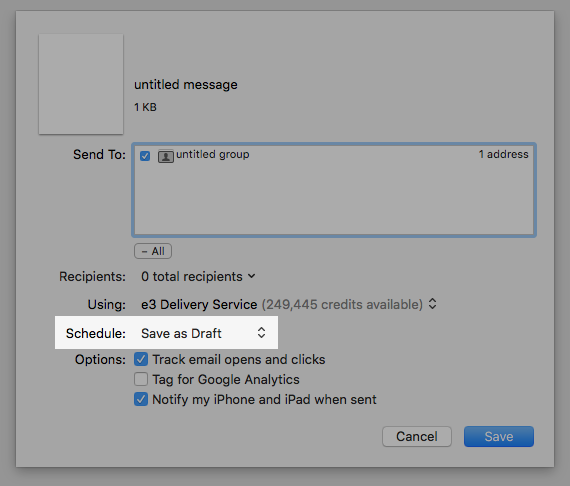The height and width of the screenshot is (486, 570).
Task: Uncheck the untitled group checkbox
Action: pyautogui.click(x=145, y=156)
